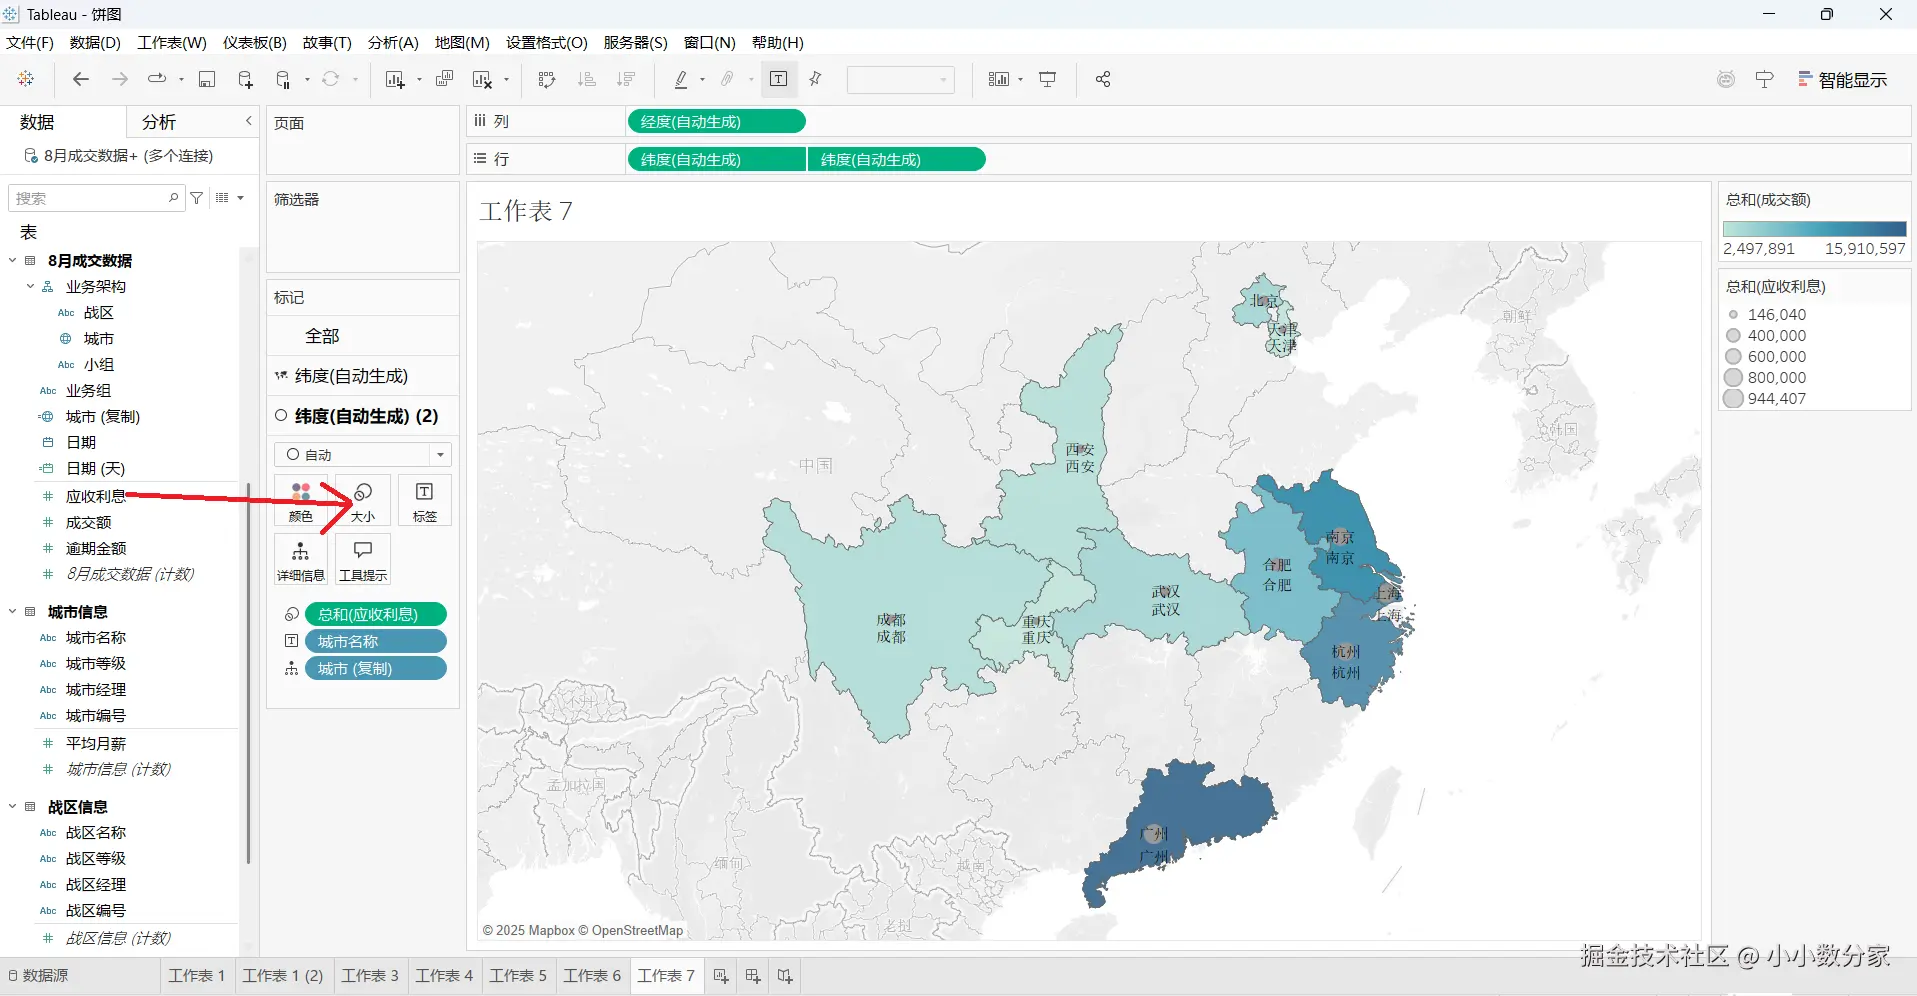Image resolution: width=1917 pixels, height=996 pixels.
Task: Open data pane view options dropdown
Action: 229,198
